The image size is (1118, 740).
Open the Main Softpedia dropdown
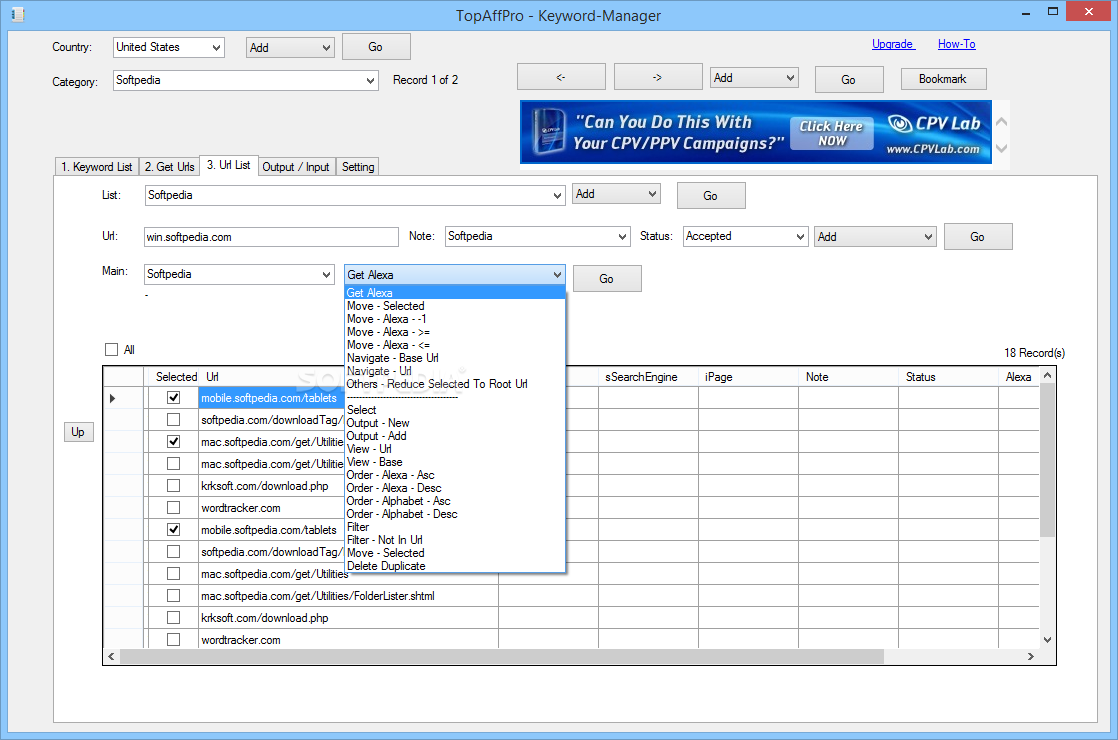[x=326, y=274]
